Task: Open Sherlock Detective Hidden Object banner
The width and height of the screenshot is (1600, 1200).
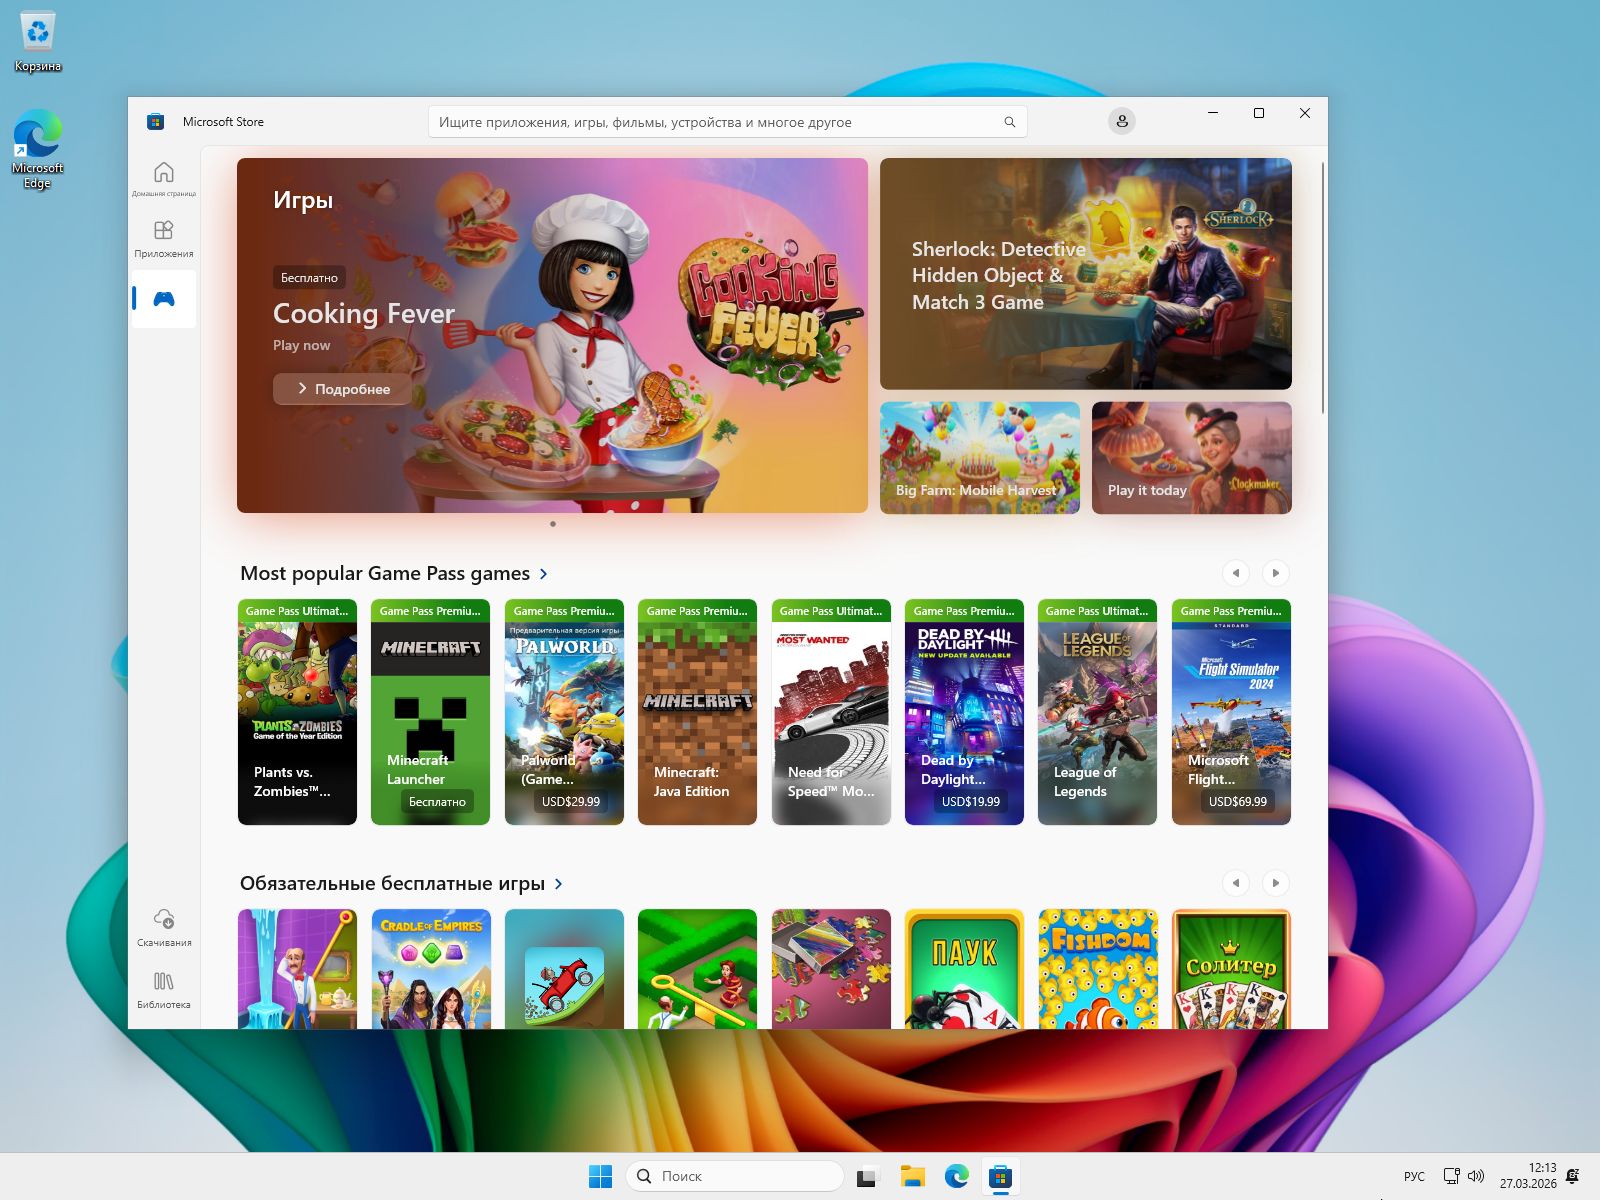Action: (1085, 274)
